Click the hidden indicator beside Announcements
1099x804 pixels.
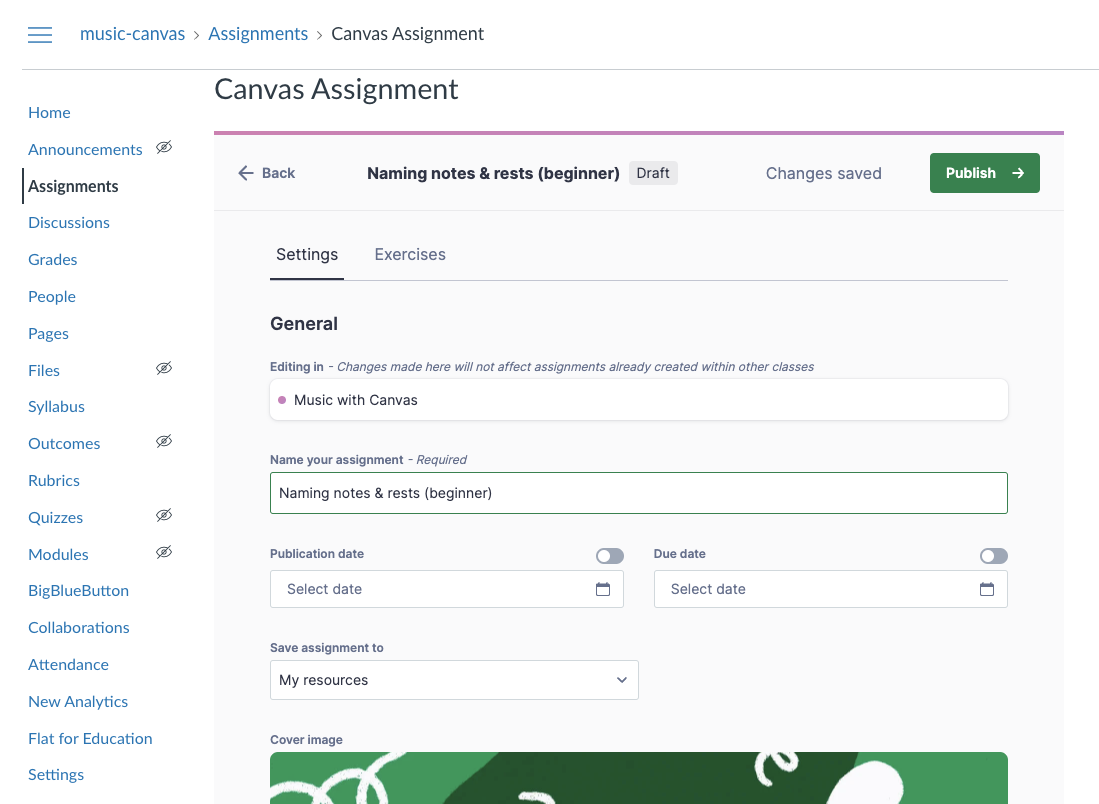163,146
